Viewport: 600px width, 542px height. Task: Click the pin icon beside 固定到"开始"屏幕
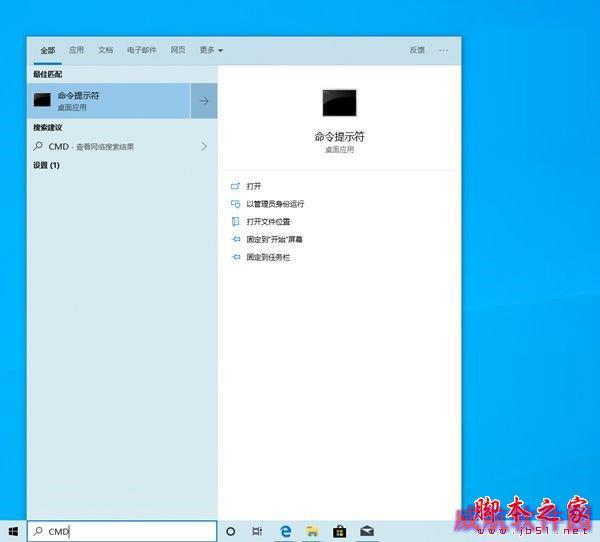(236, 239)
